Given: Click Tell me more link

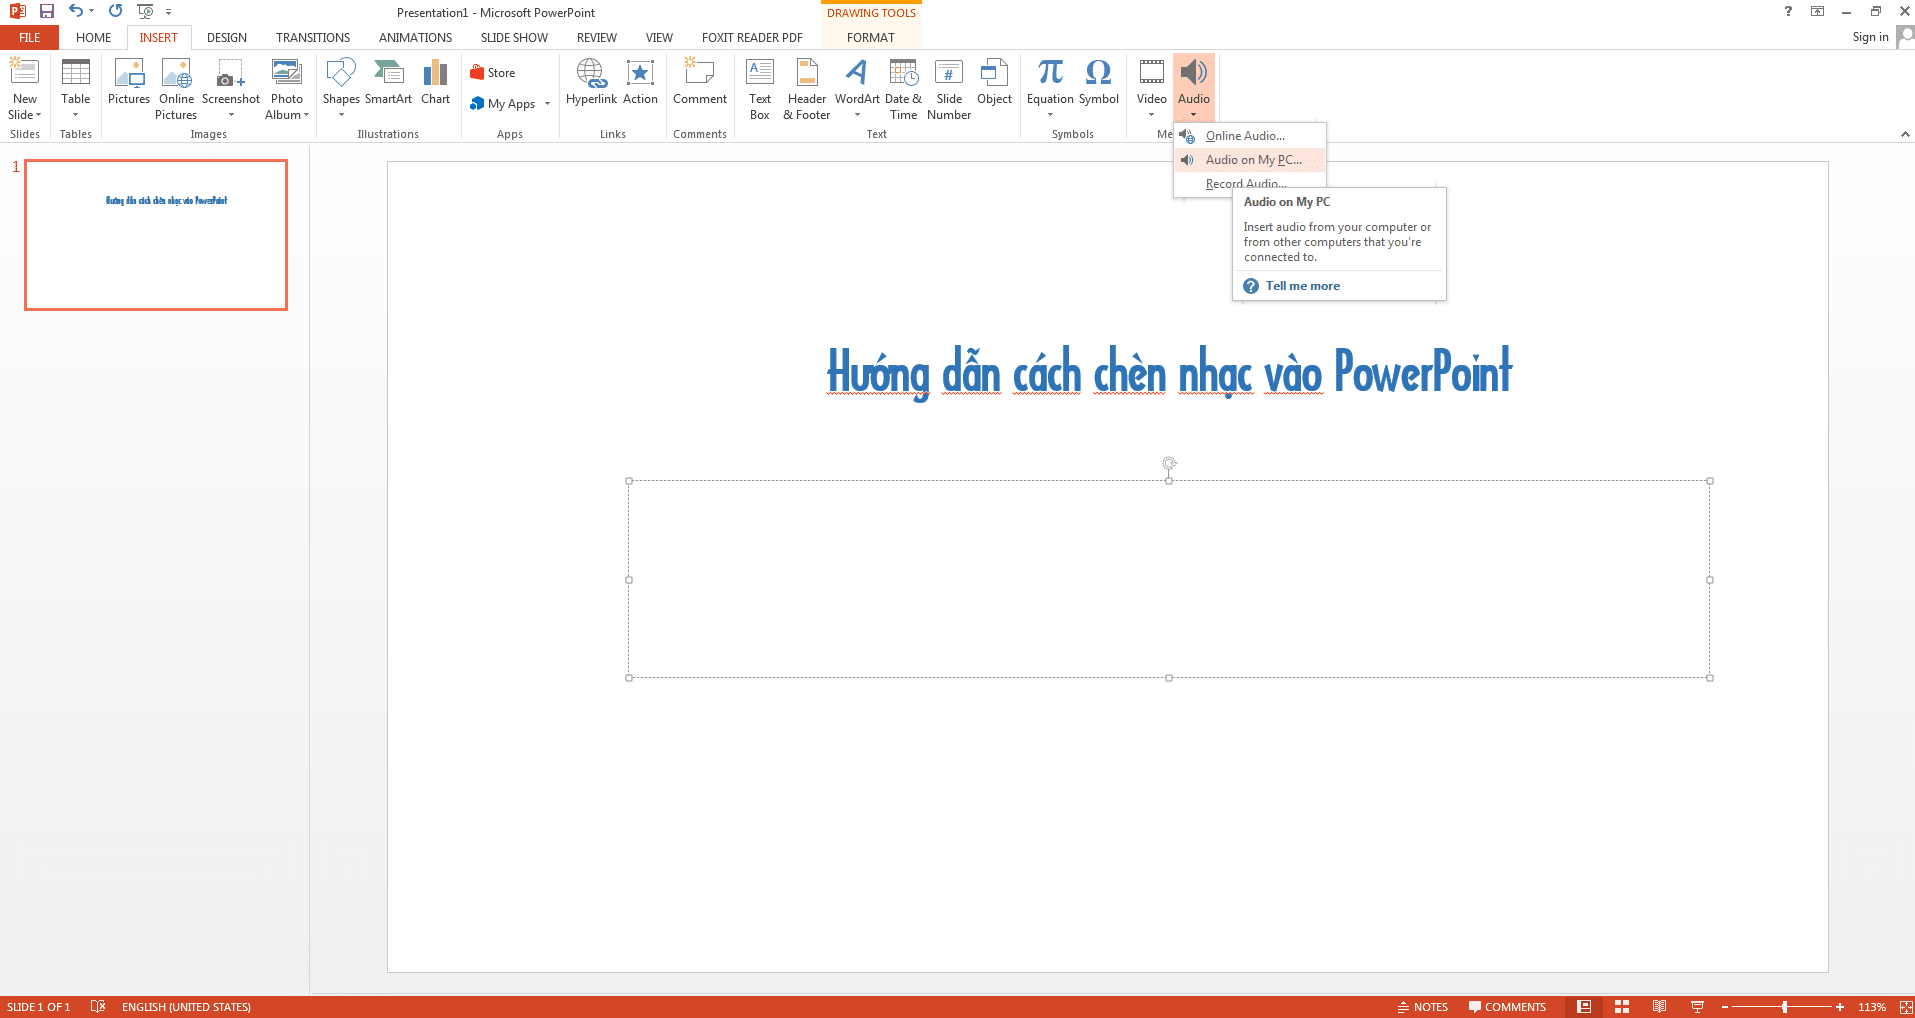Looking at the screenshot, I should click(x=1302, y=286).
